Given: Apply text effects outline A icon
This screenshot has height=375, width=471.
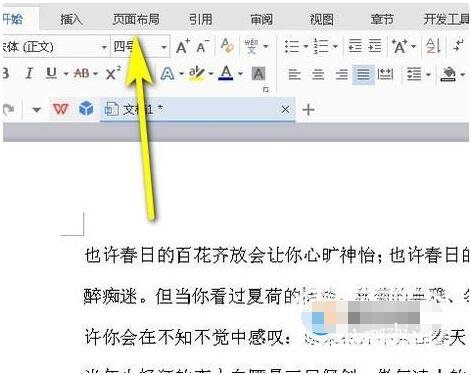Looking at the screenshot, I should tap(167, 73).
